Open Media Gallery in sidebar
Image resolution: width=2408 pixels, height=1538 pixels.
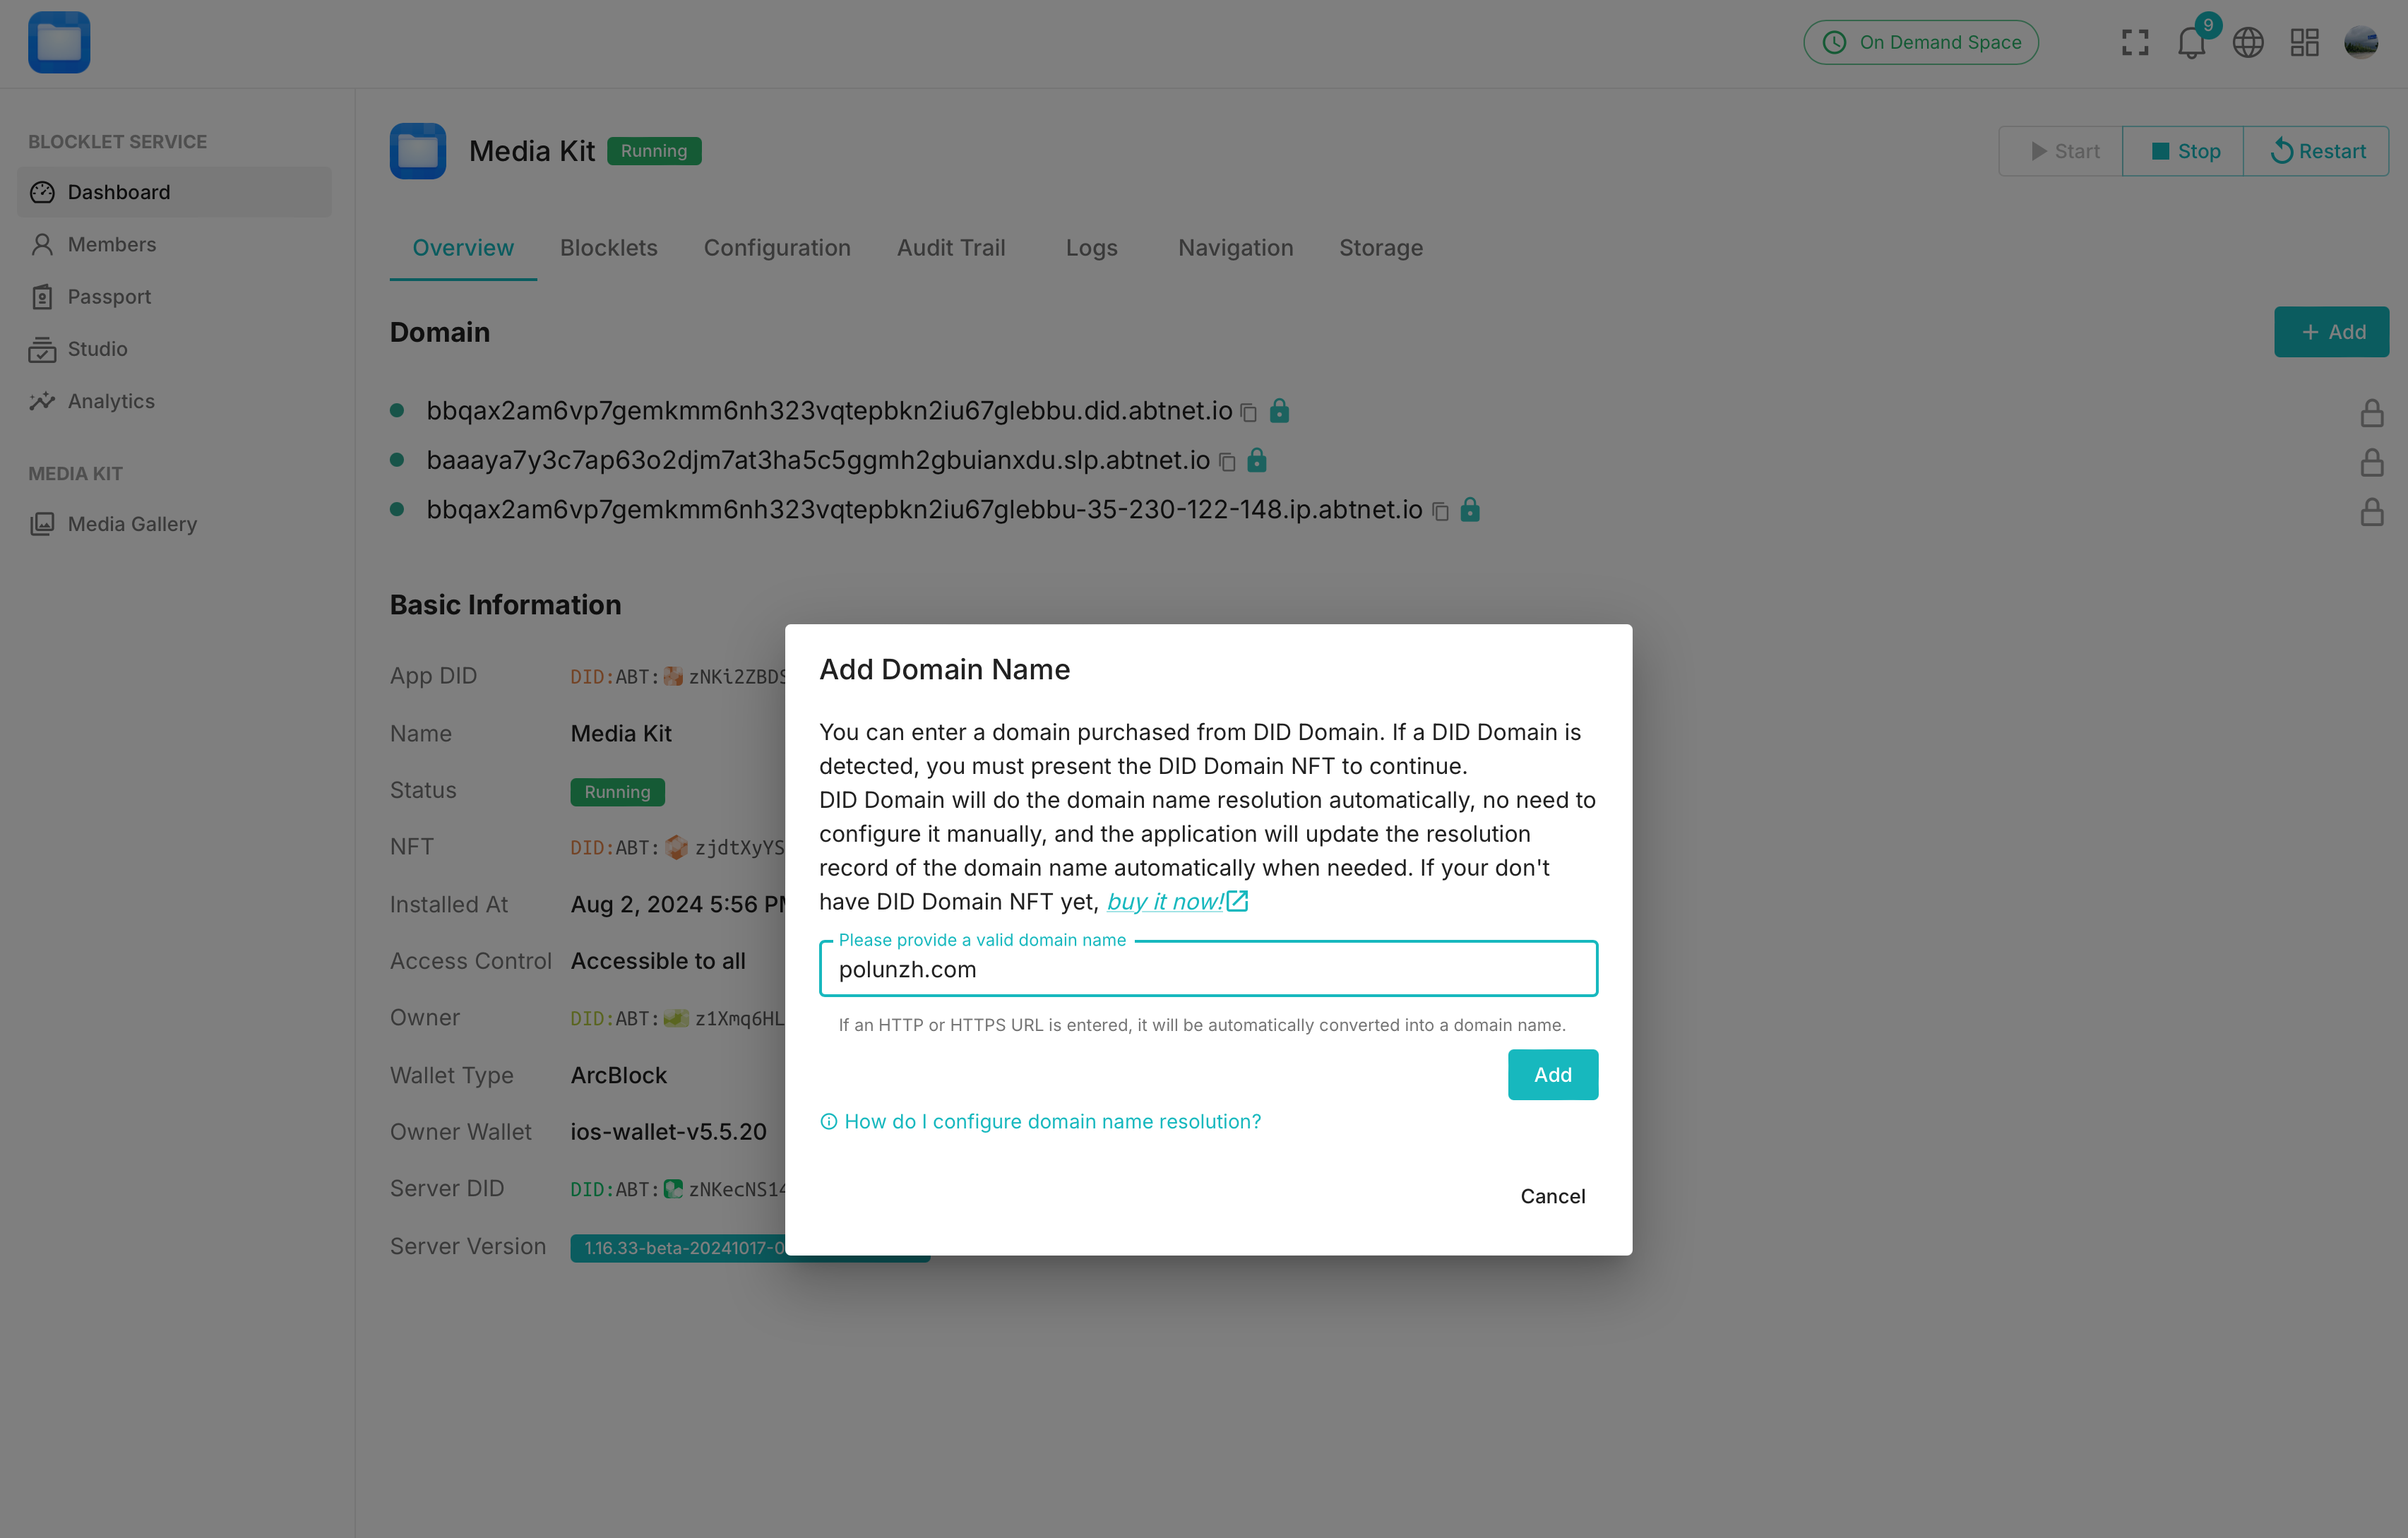(x=132, y=524)
